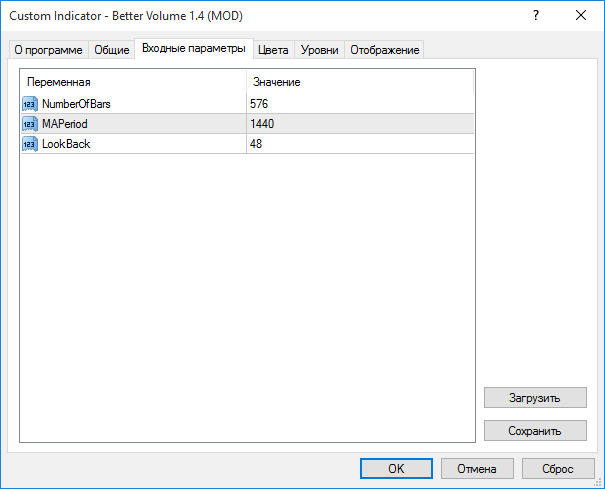Open the Уровни tab
The height and width of the screenshot is (489, 605).
(x=320, y=50)
